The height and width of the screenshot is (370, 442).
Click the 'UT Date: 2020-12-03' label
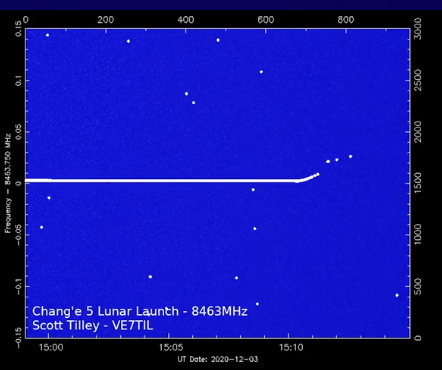point(218,359)
